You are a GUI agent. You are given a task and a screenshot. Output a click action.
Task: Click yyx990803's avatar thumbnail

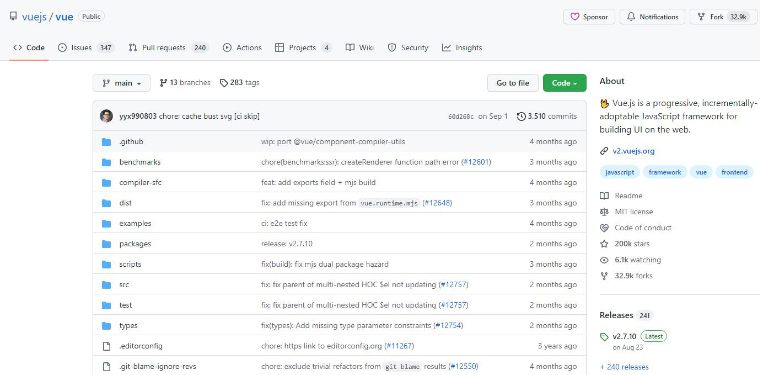click(x=107, y=116)
